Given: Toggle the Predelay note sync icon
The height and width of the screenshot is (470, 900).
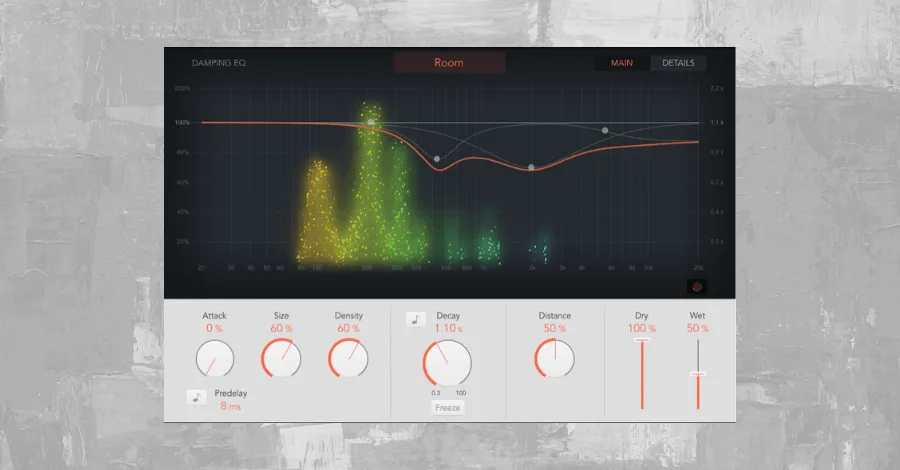Looking at the screenshot, I should click(196, 397).
